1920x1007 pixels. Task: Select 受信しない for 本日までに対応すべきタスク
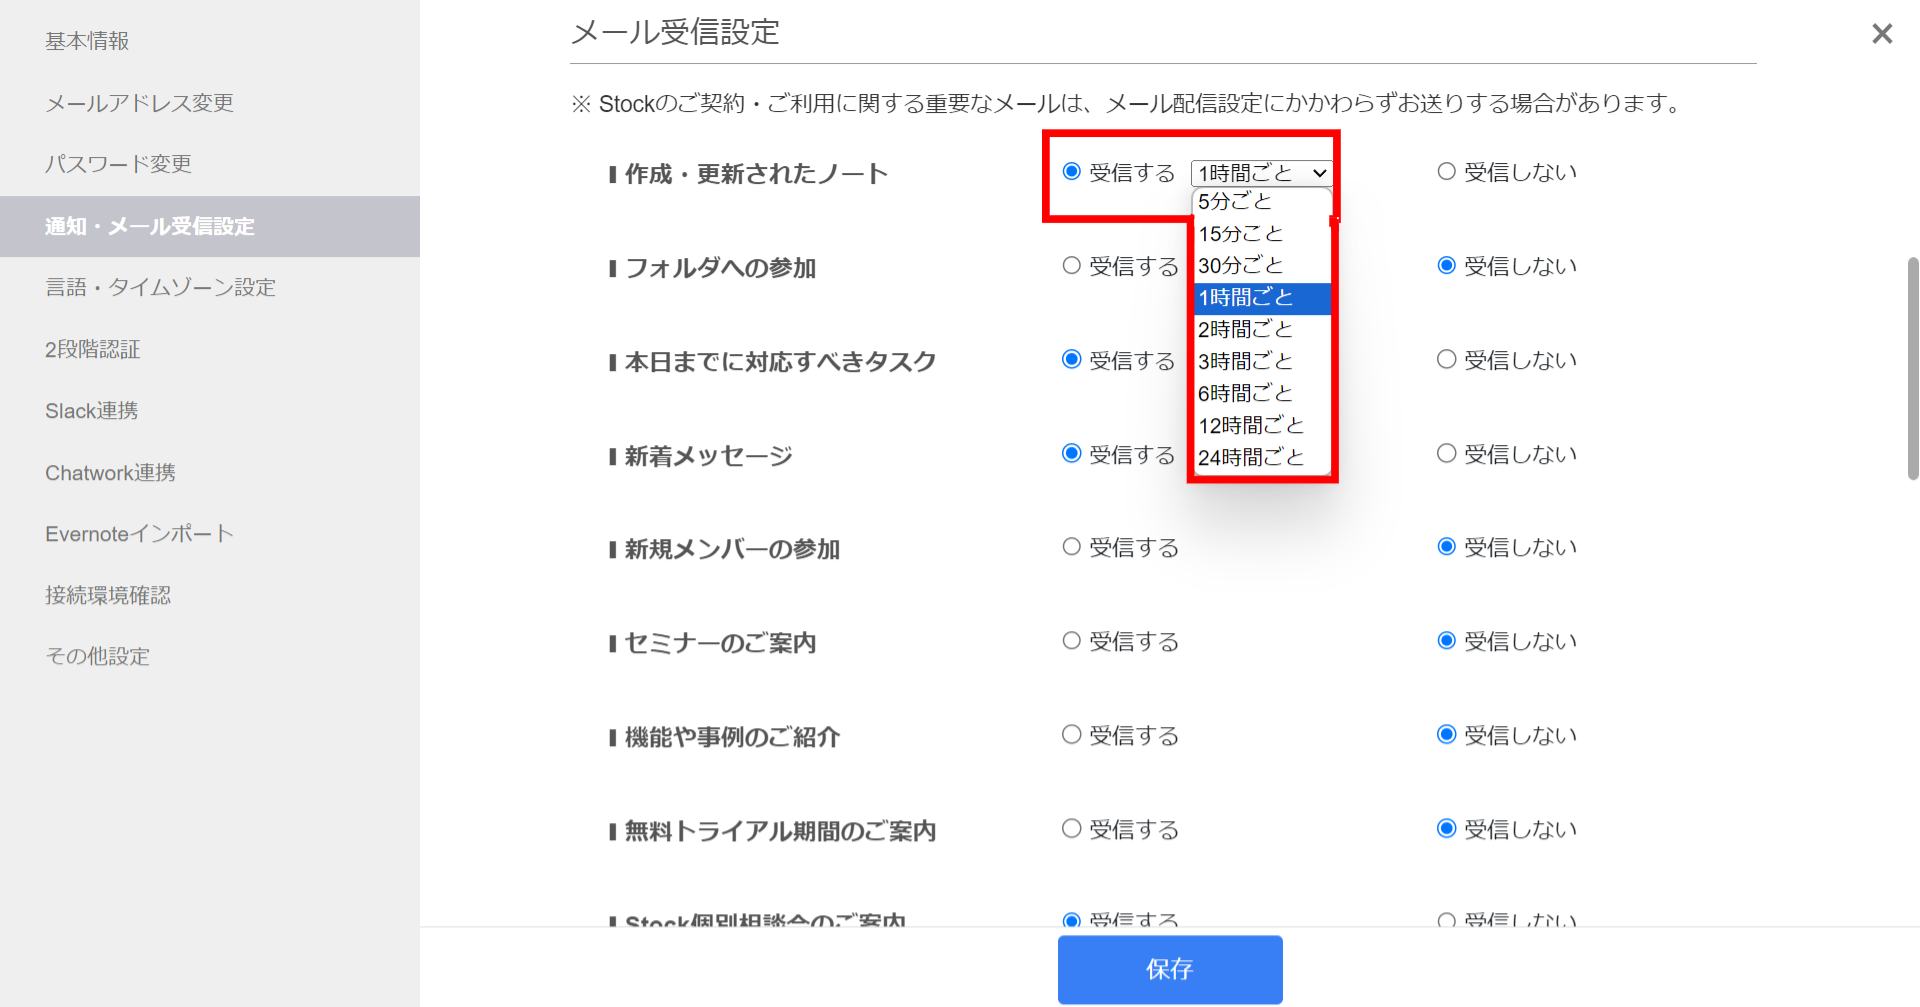pos(1446,359)
